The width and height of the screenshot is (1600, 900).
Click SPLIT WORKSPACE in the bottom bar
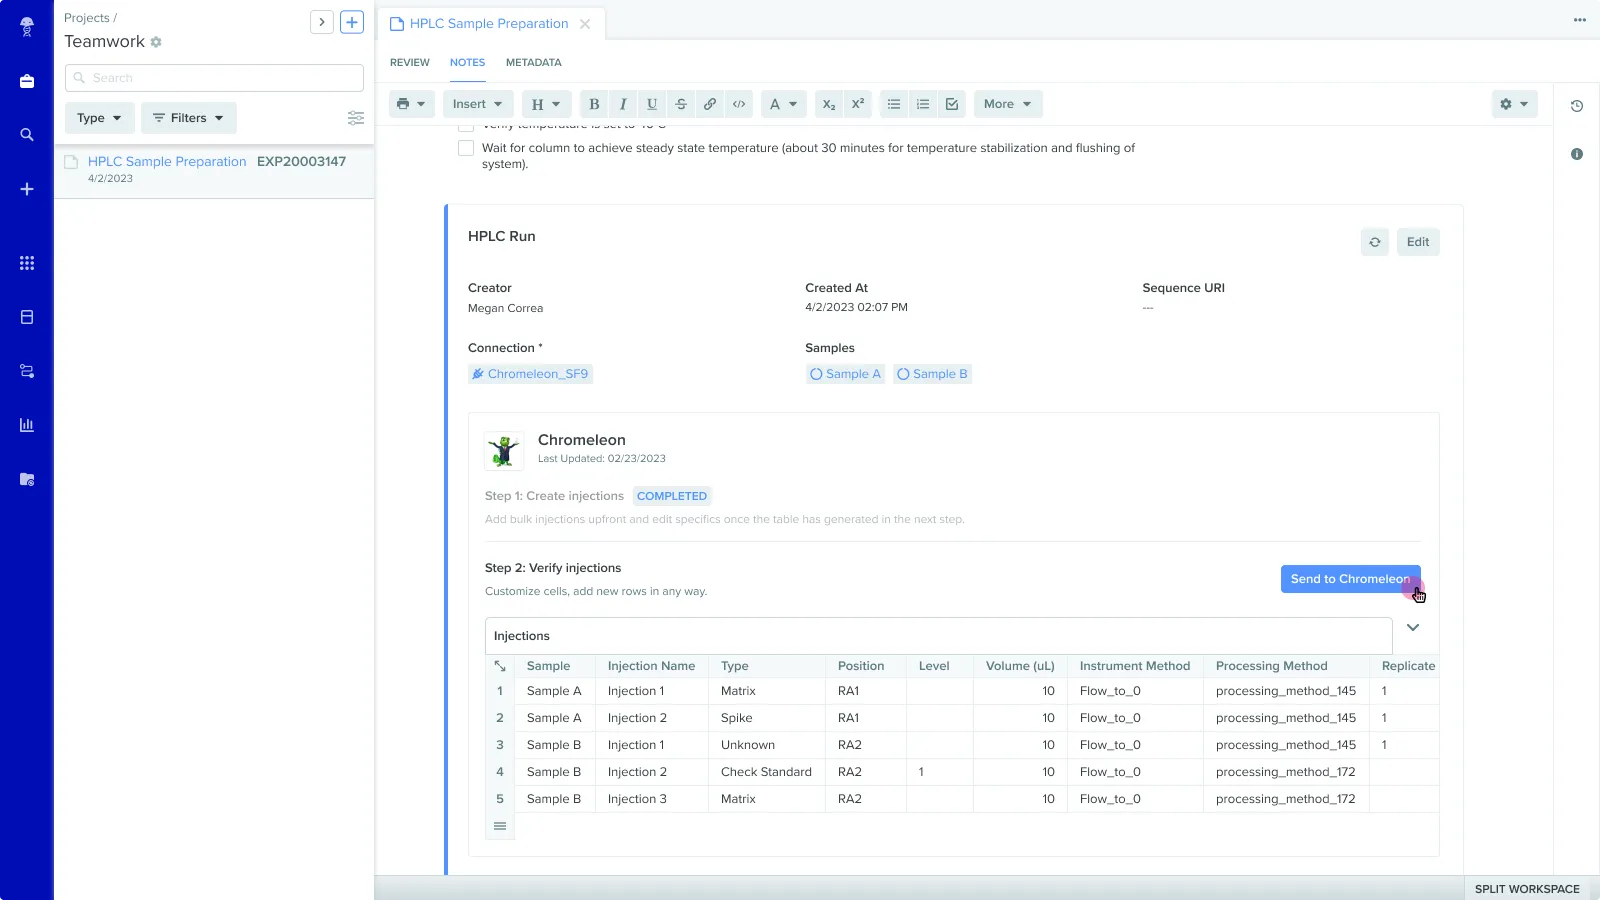(1527, 889)
